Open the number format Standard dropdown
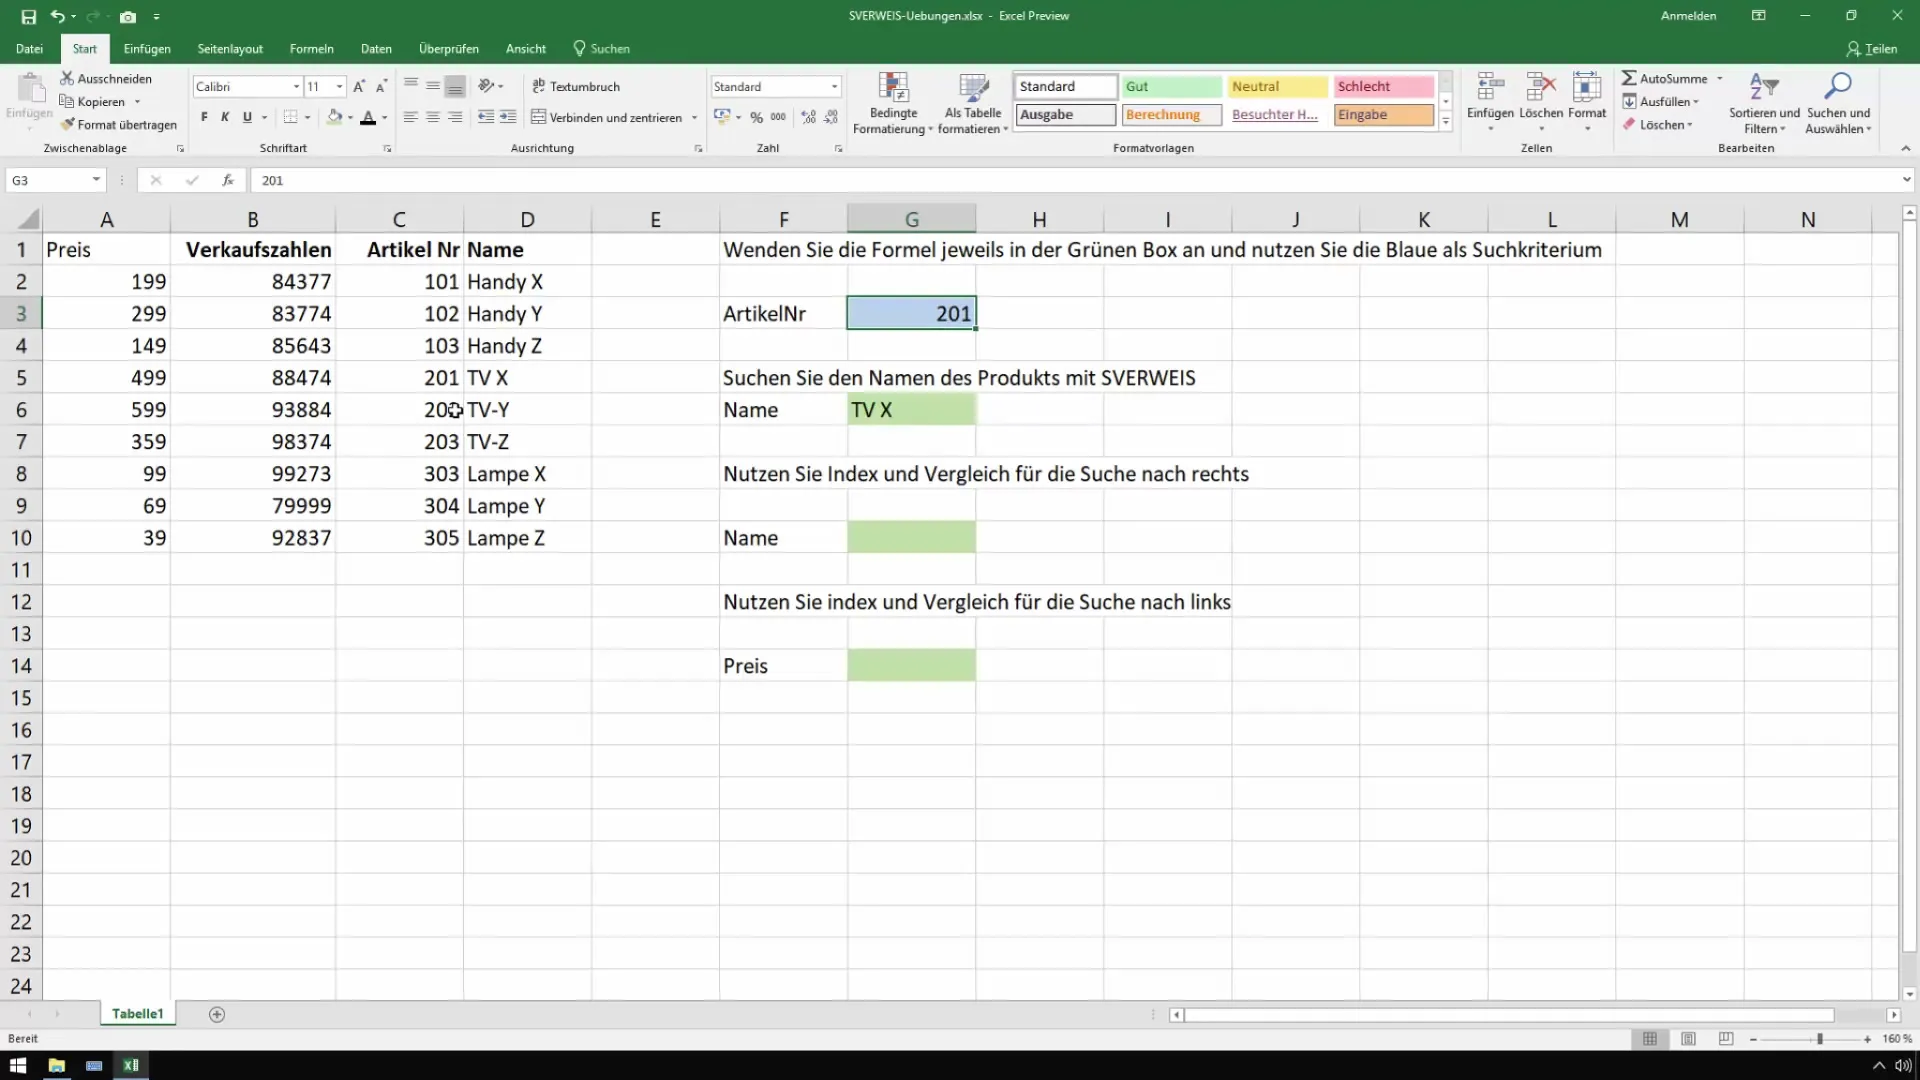 [x=834, y=87]
